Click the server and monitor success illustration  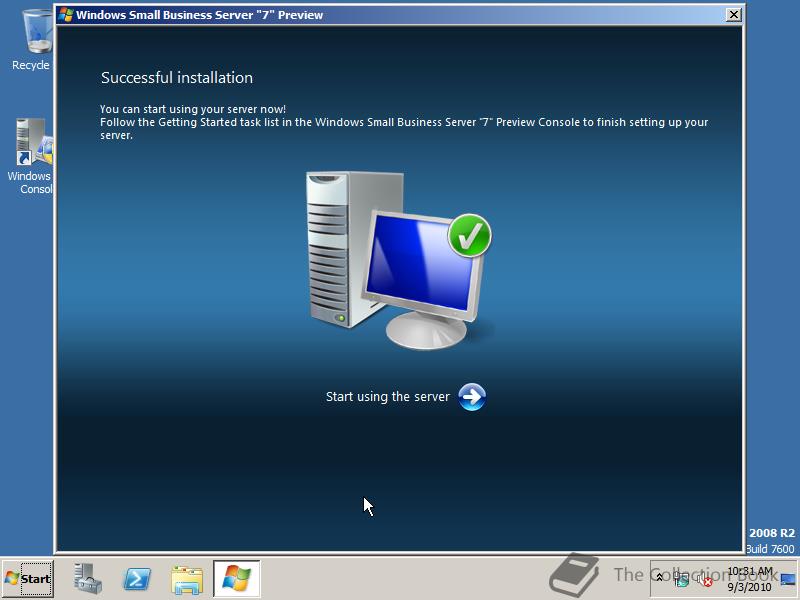click(x=398, y=260)
